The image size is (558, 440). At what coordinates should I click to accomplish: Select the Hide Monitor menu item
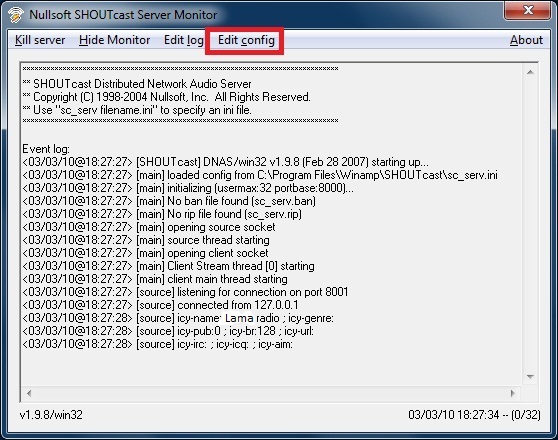point(114,40)
